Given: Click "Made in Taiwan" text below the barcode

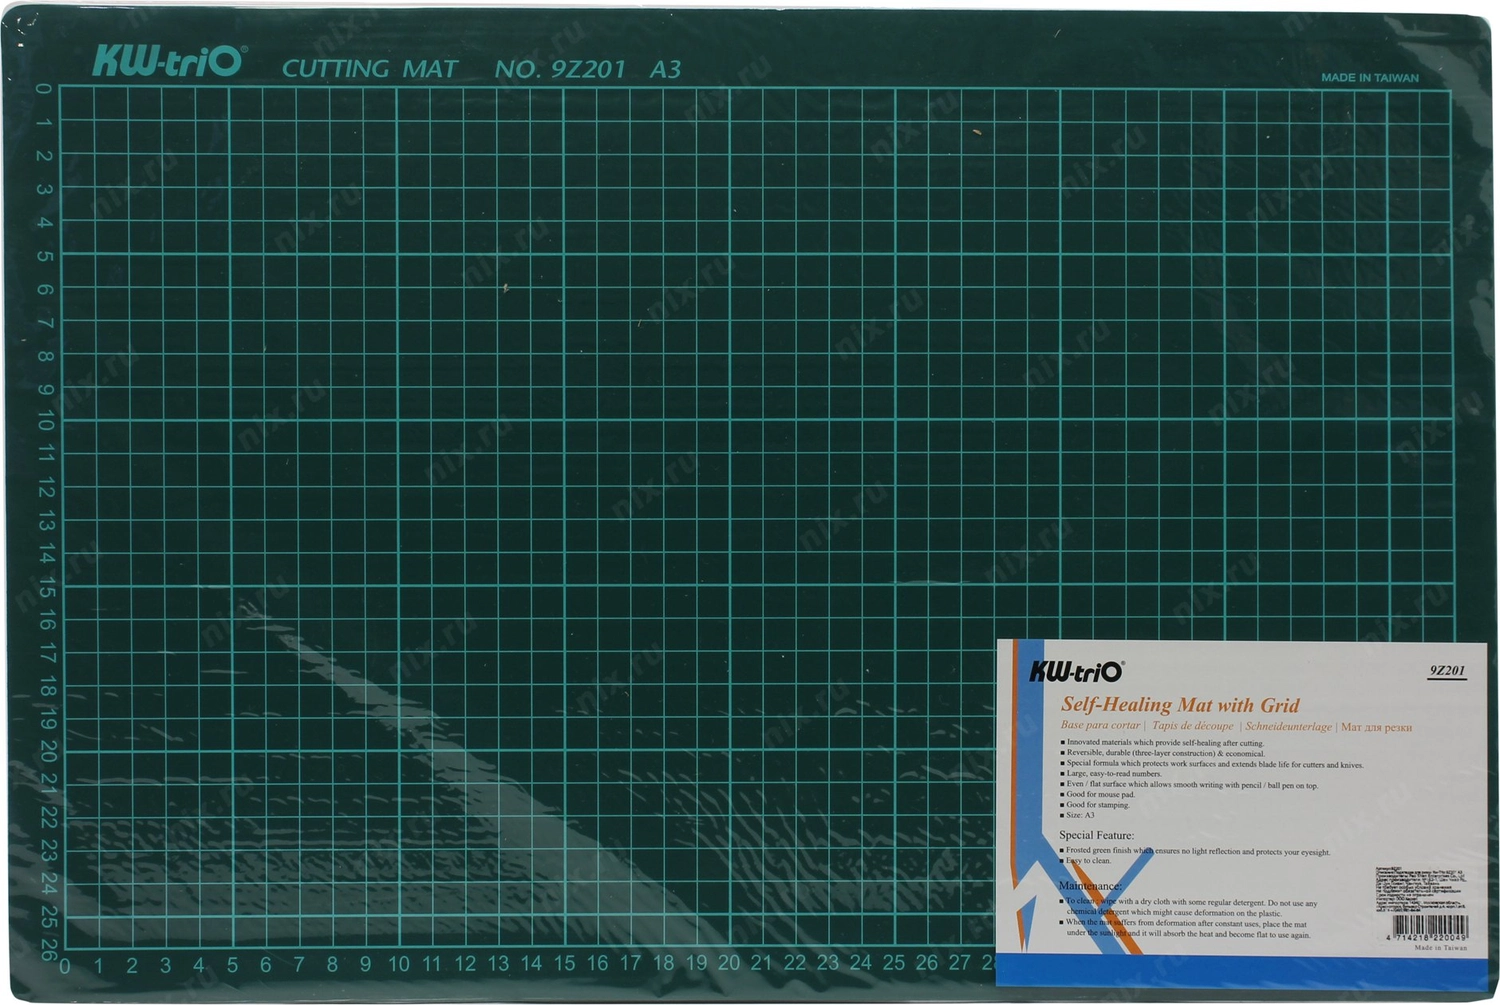Looking at the screenshot, I should (x=1440, y=948).
